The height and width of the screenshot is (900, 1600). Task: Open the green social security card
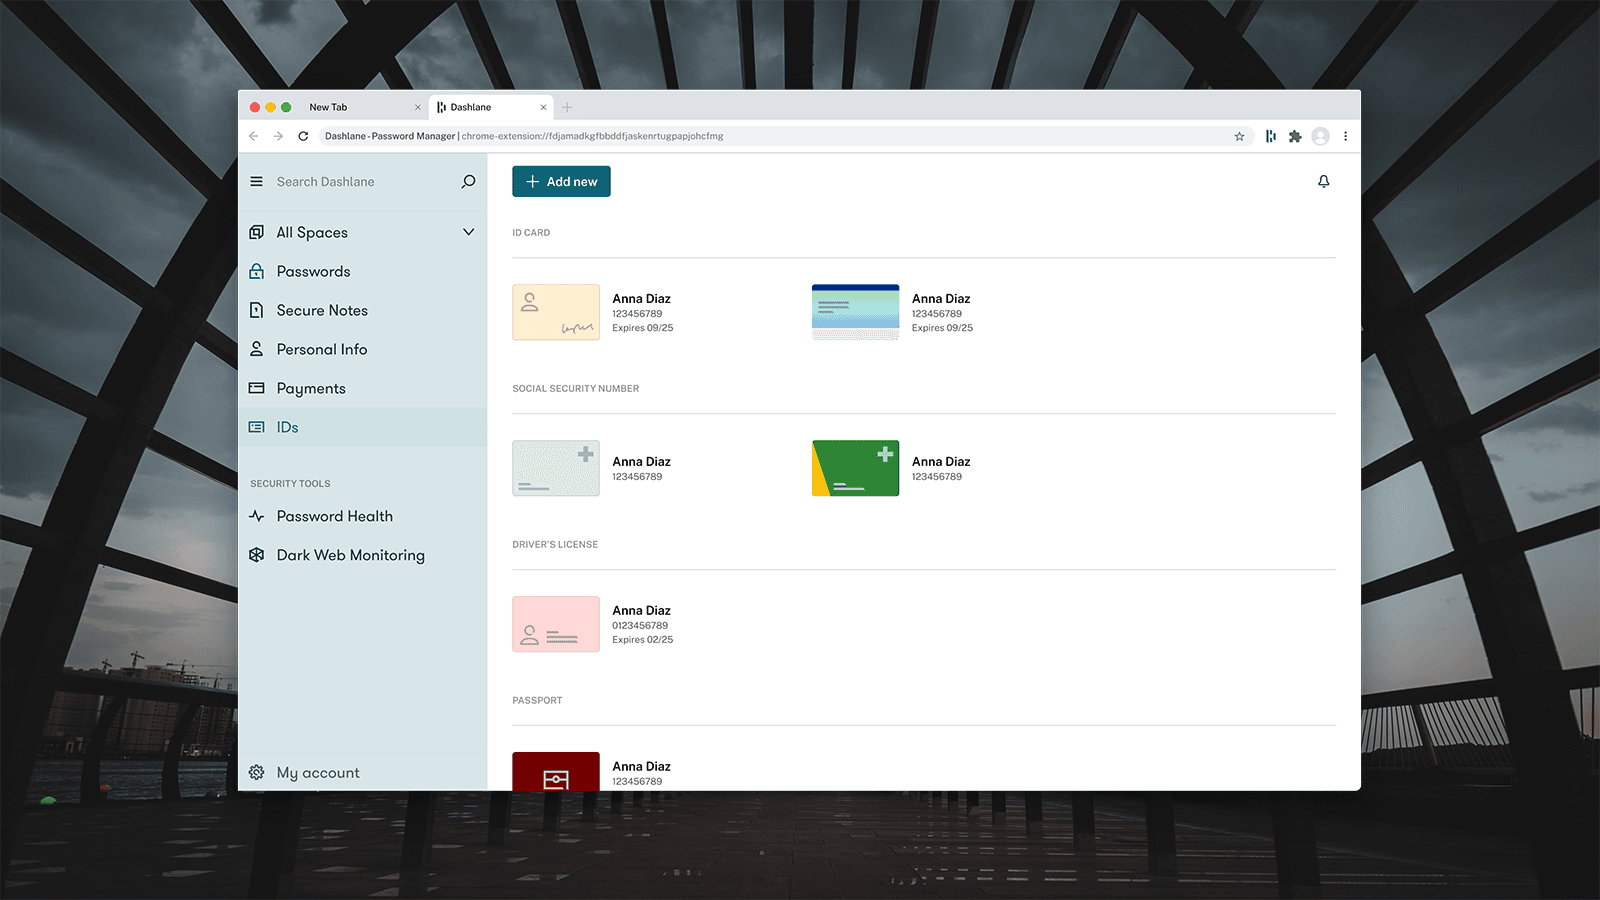[x=855, y=468]
